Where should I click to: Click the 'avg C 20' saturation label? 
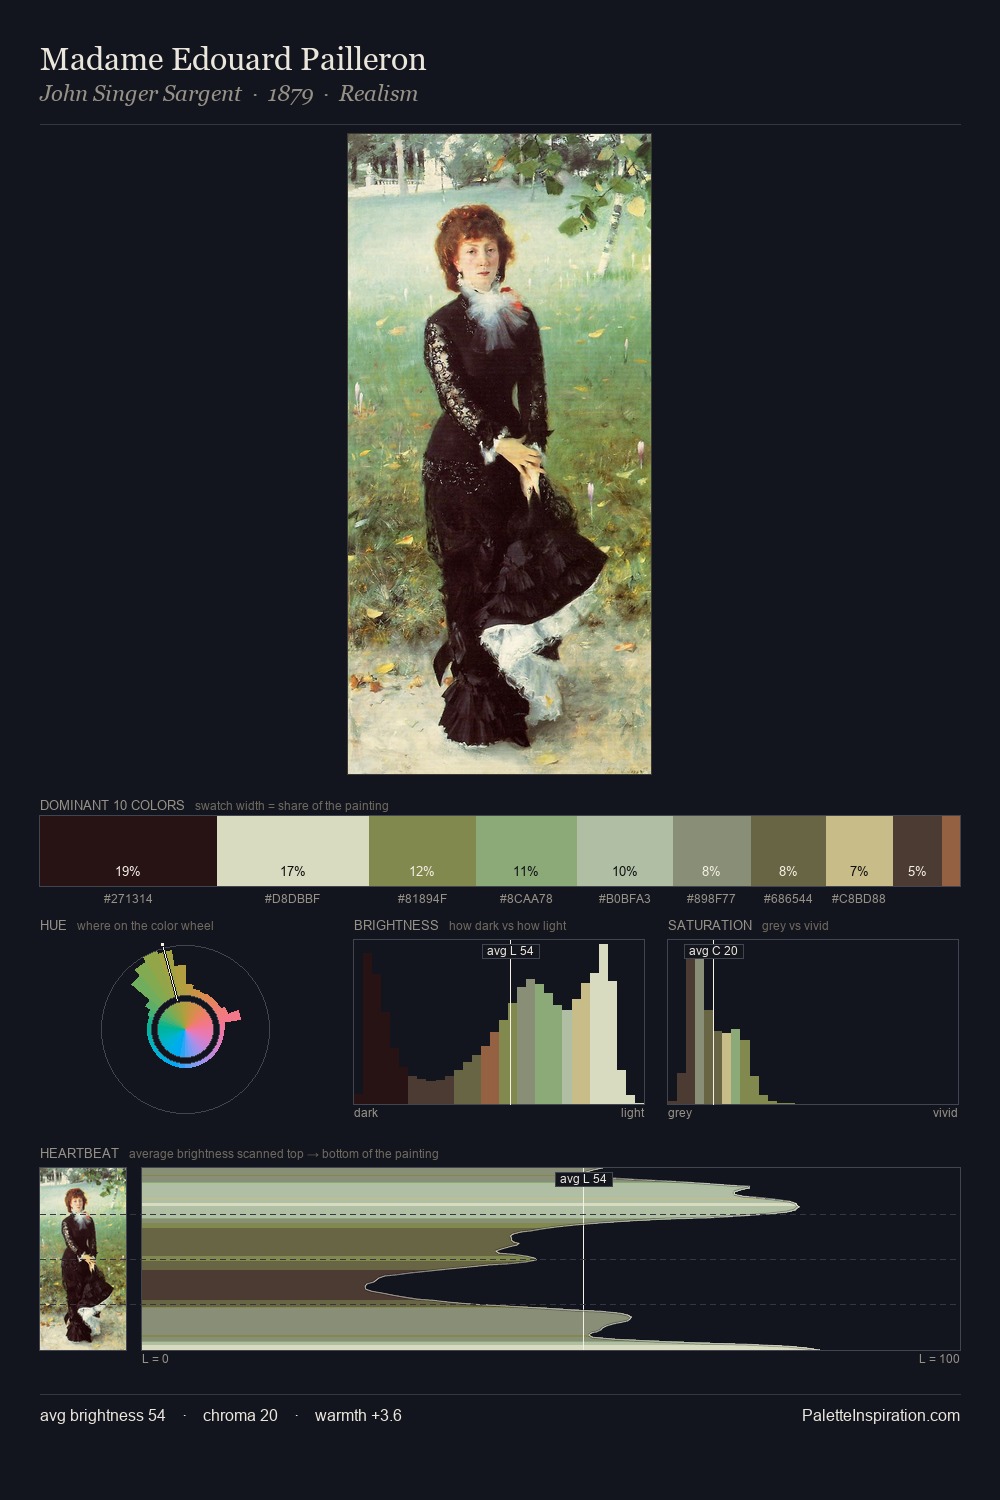[713, 951]
